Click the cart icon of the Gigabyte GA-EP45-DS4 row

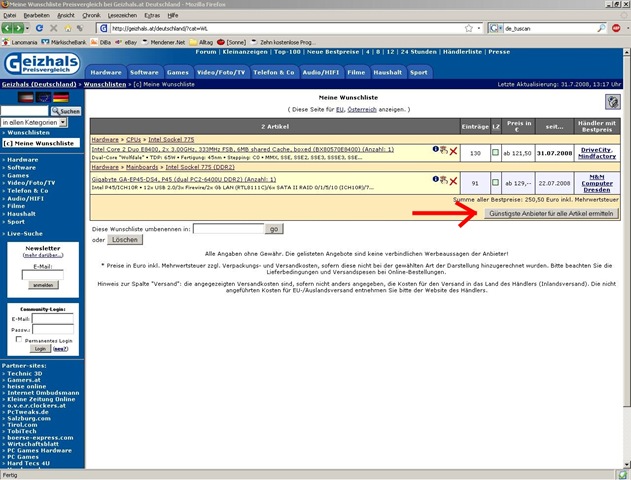coord(443,180)
